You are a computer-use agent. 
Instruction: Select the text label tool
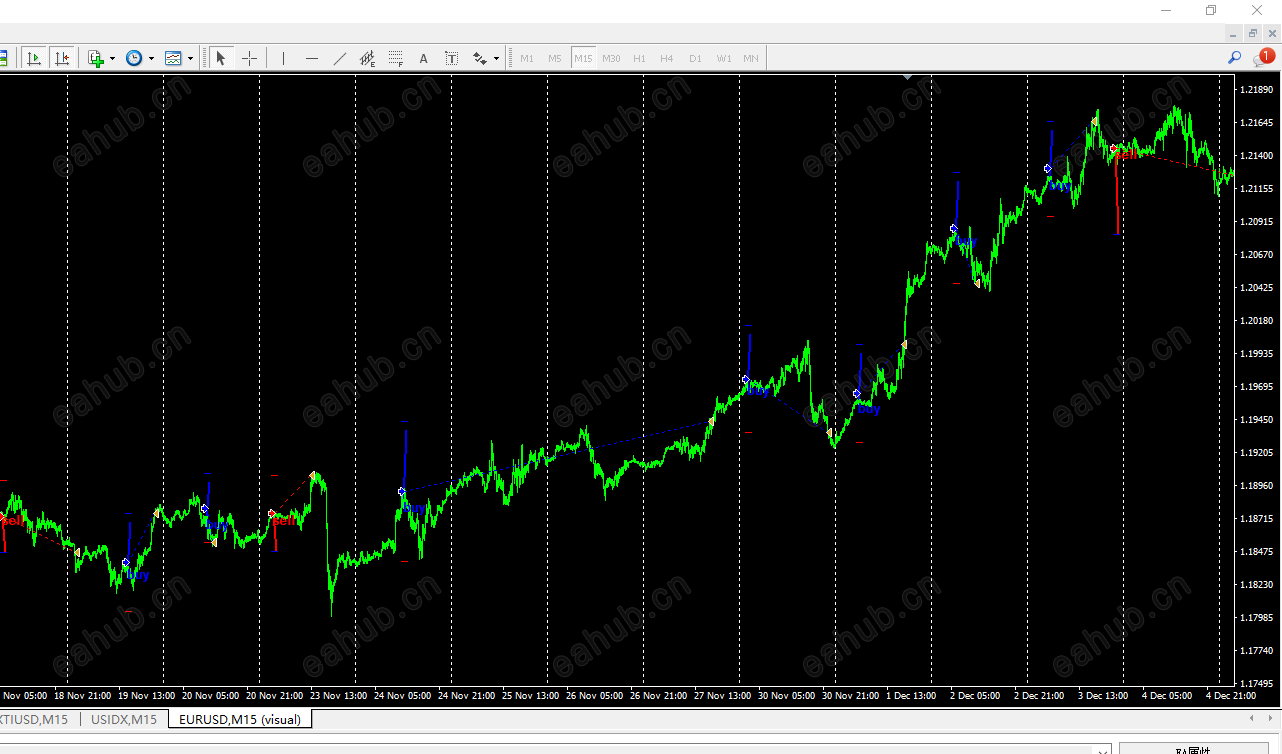[x=452, y=58]
